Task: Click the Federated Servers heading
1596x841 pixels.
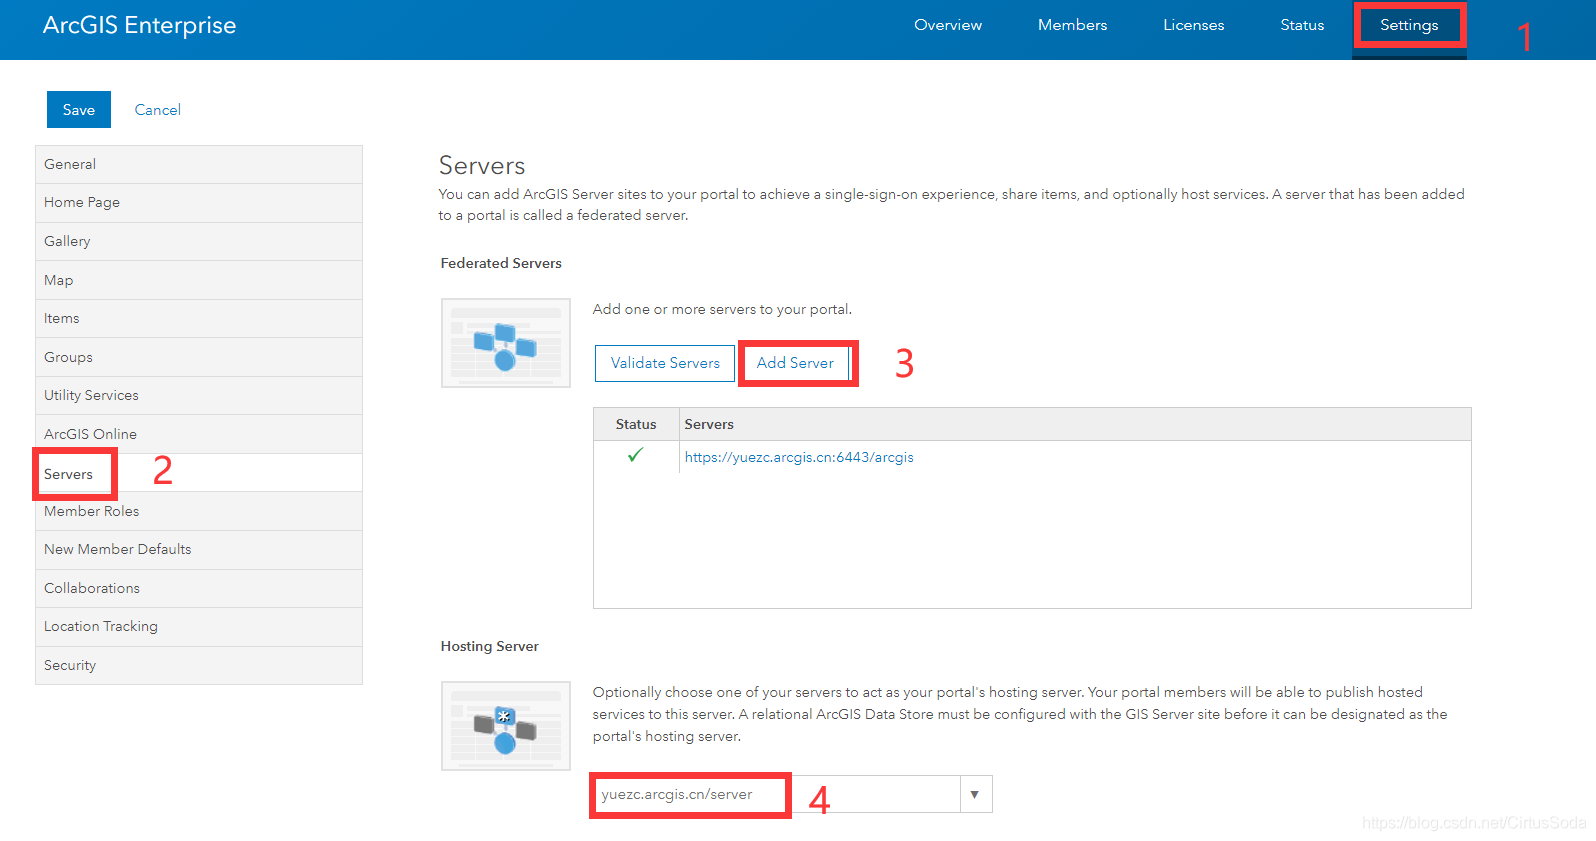Action: point(501,263)
